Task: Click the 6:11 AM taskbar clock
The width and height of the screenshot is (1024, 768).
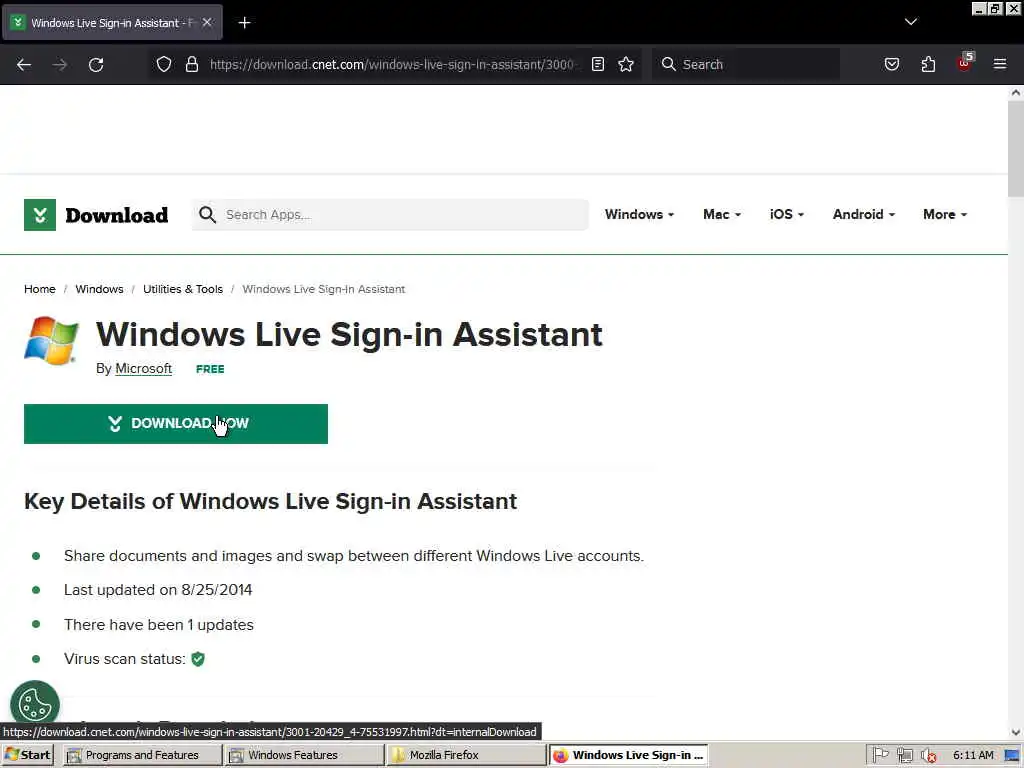Action: (973, 755)
